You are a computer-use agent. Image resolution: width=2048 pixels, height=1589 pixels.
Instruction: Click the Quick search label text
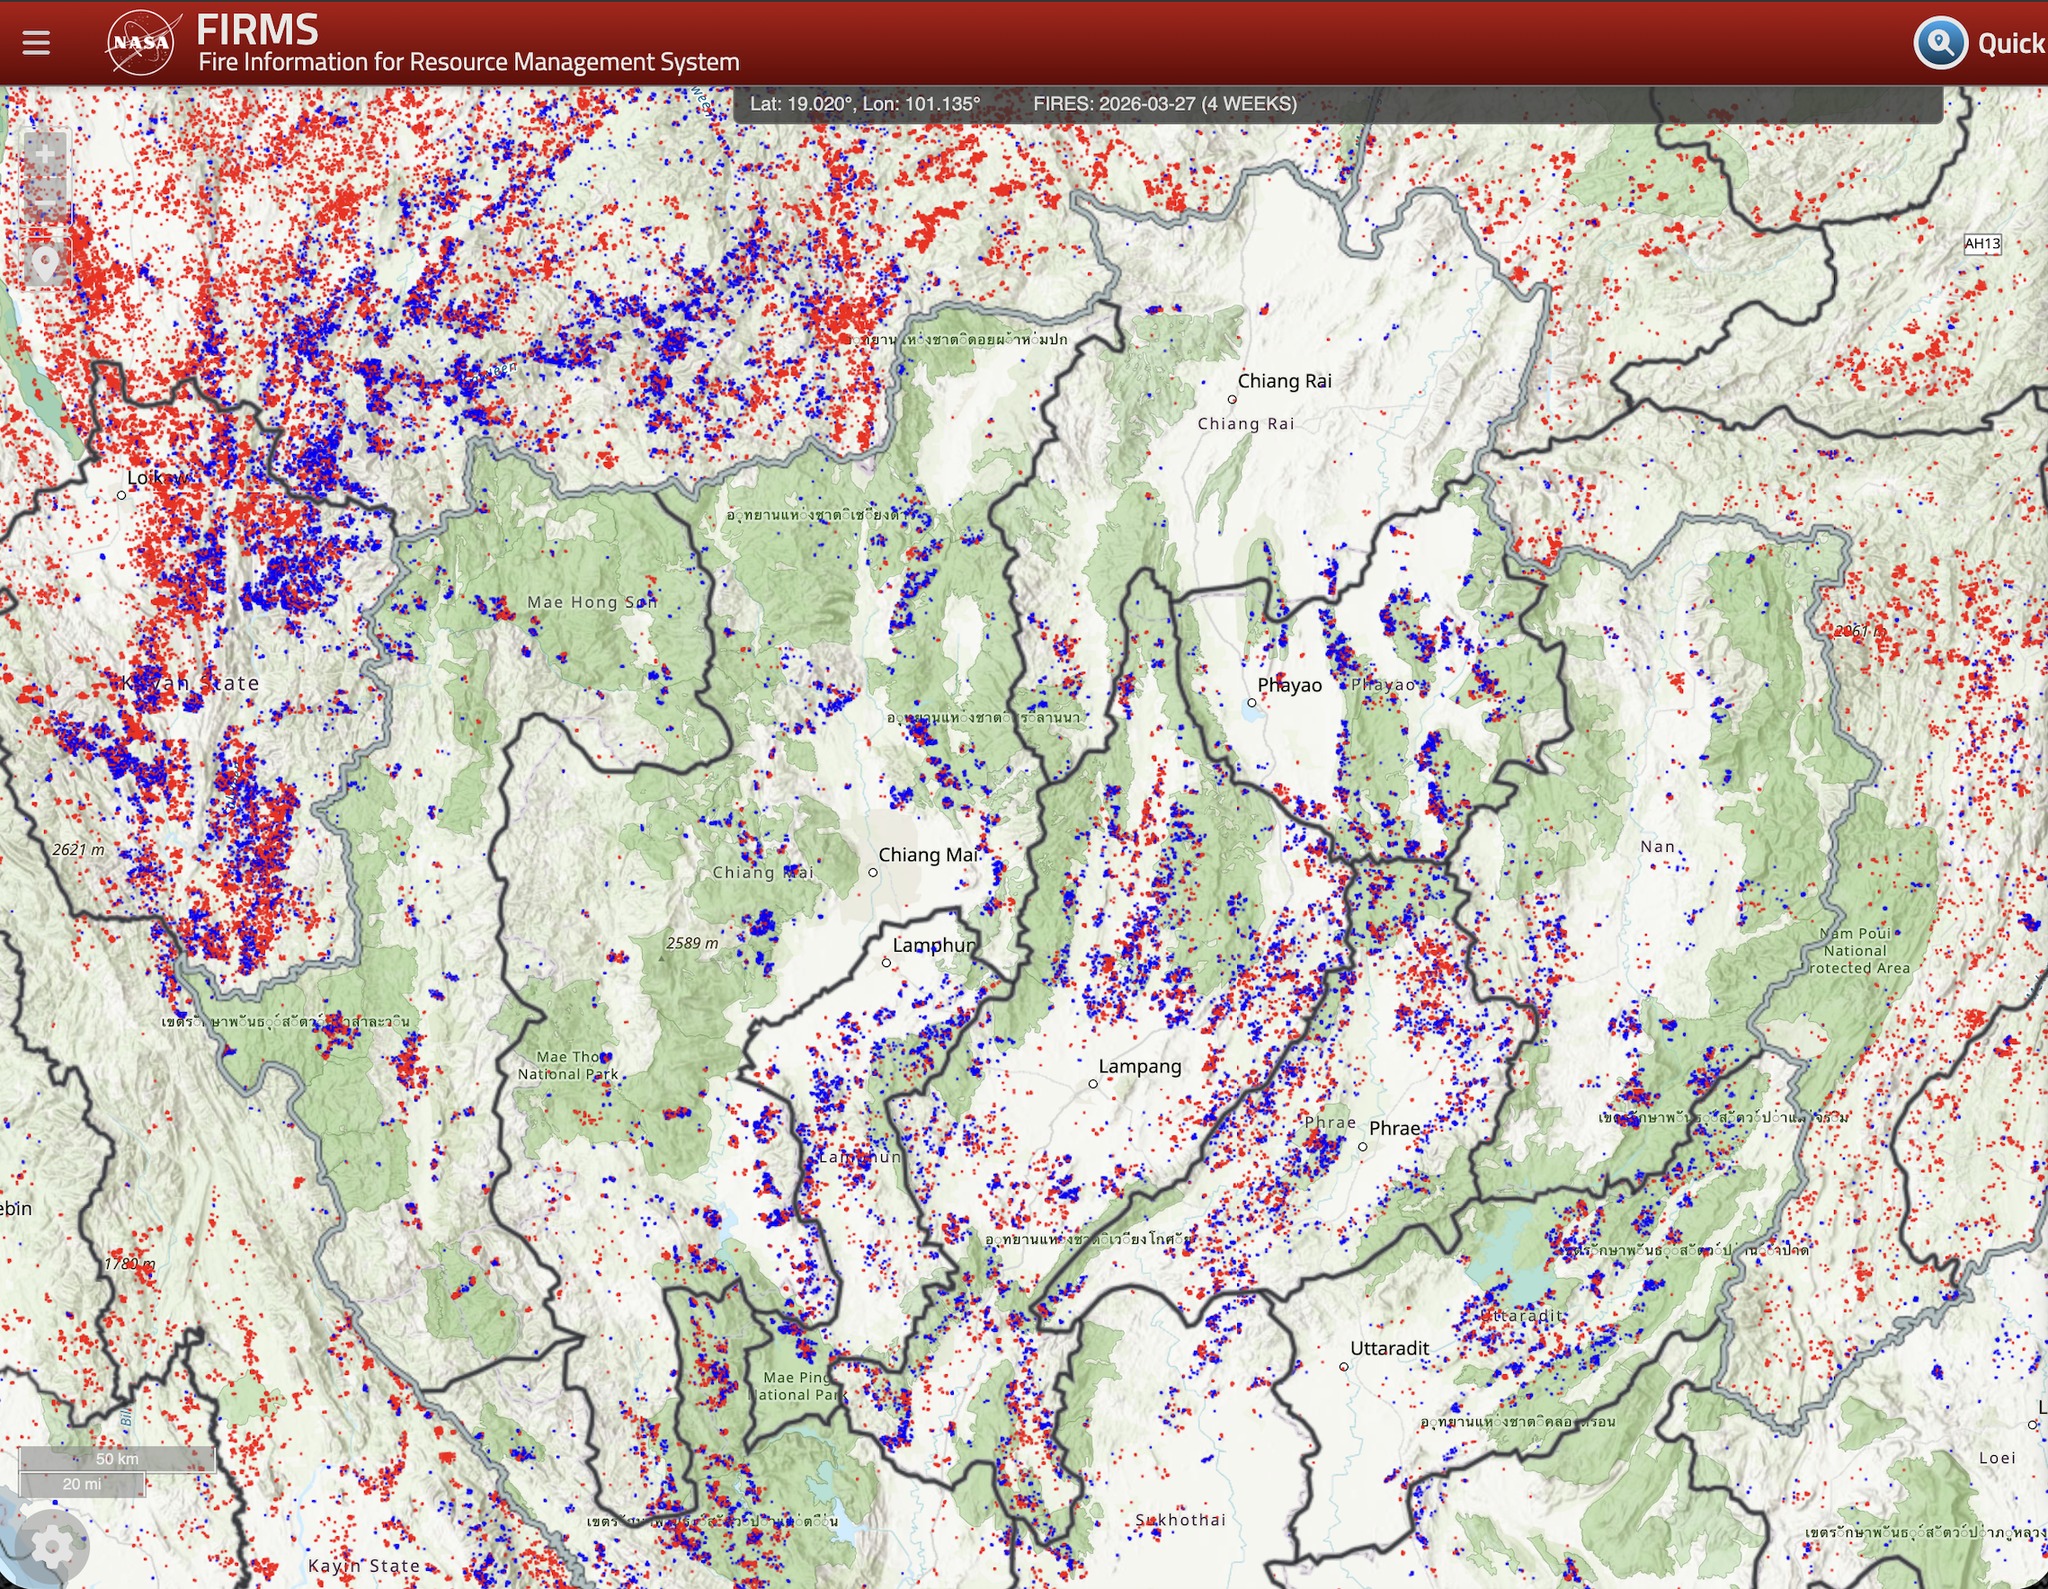[2010, 43]
